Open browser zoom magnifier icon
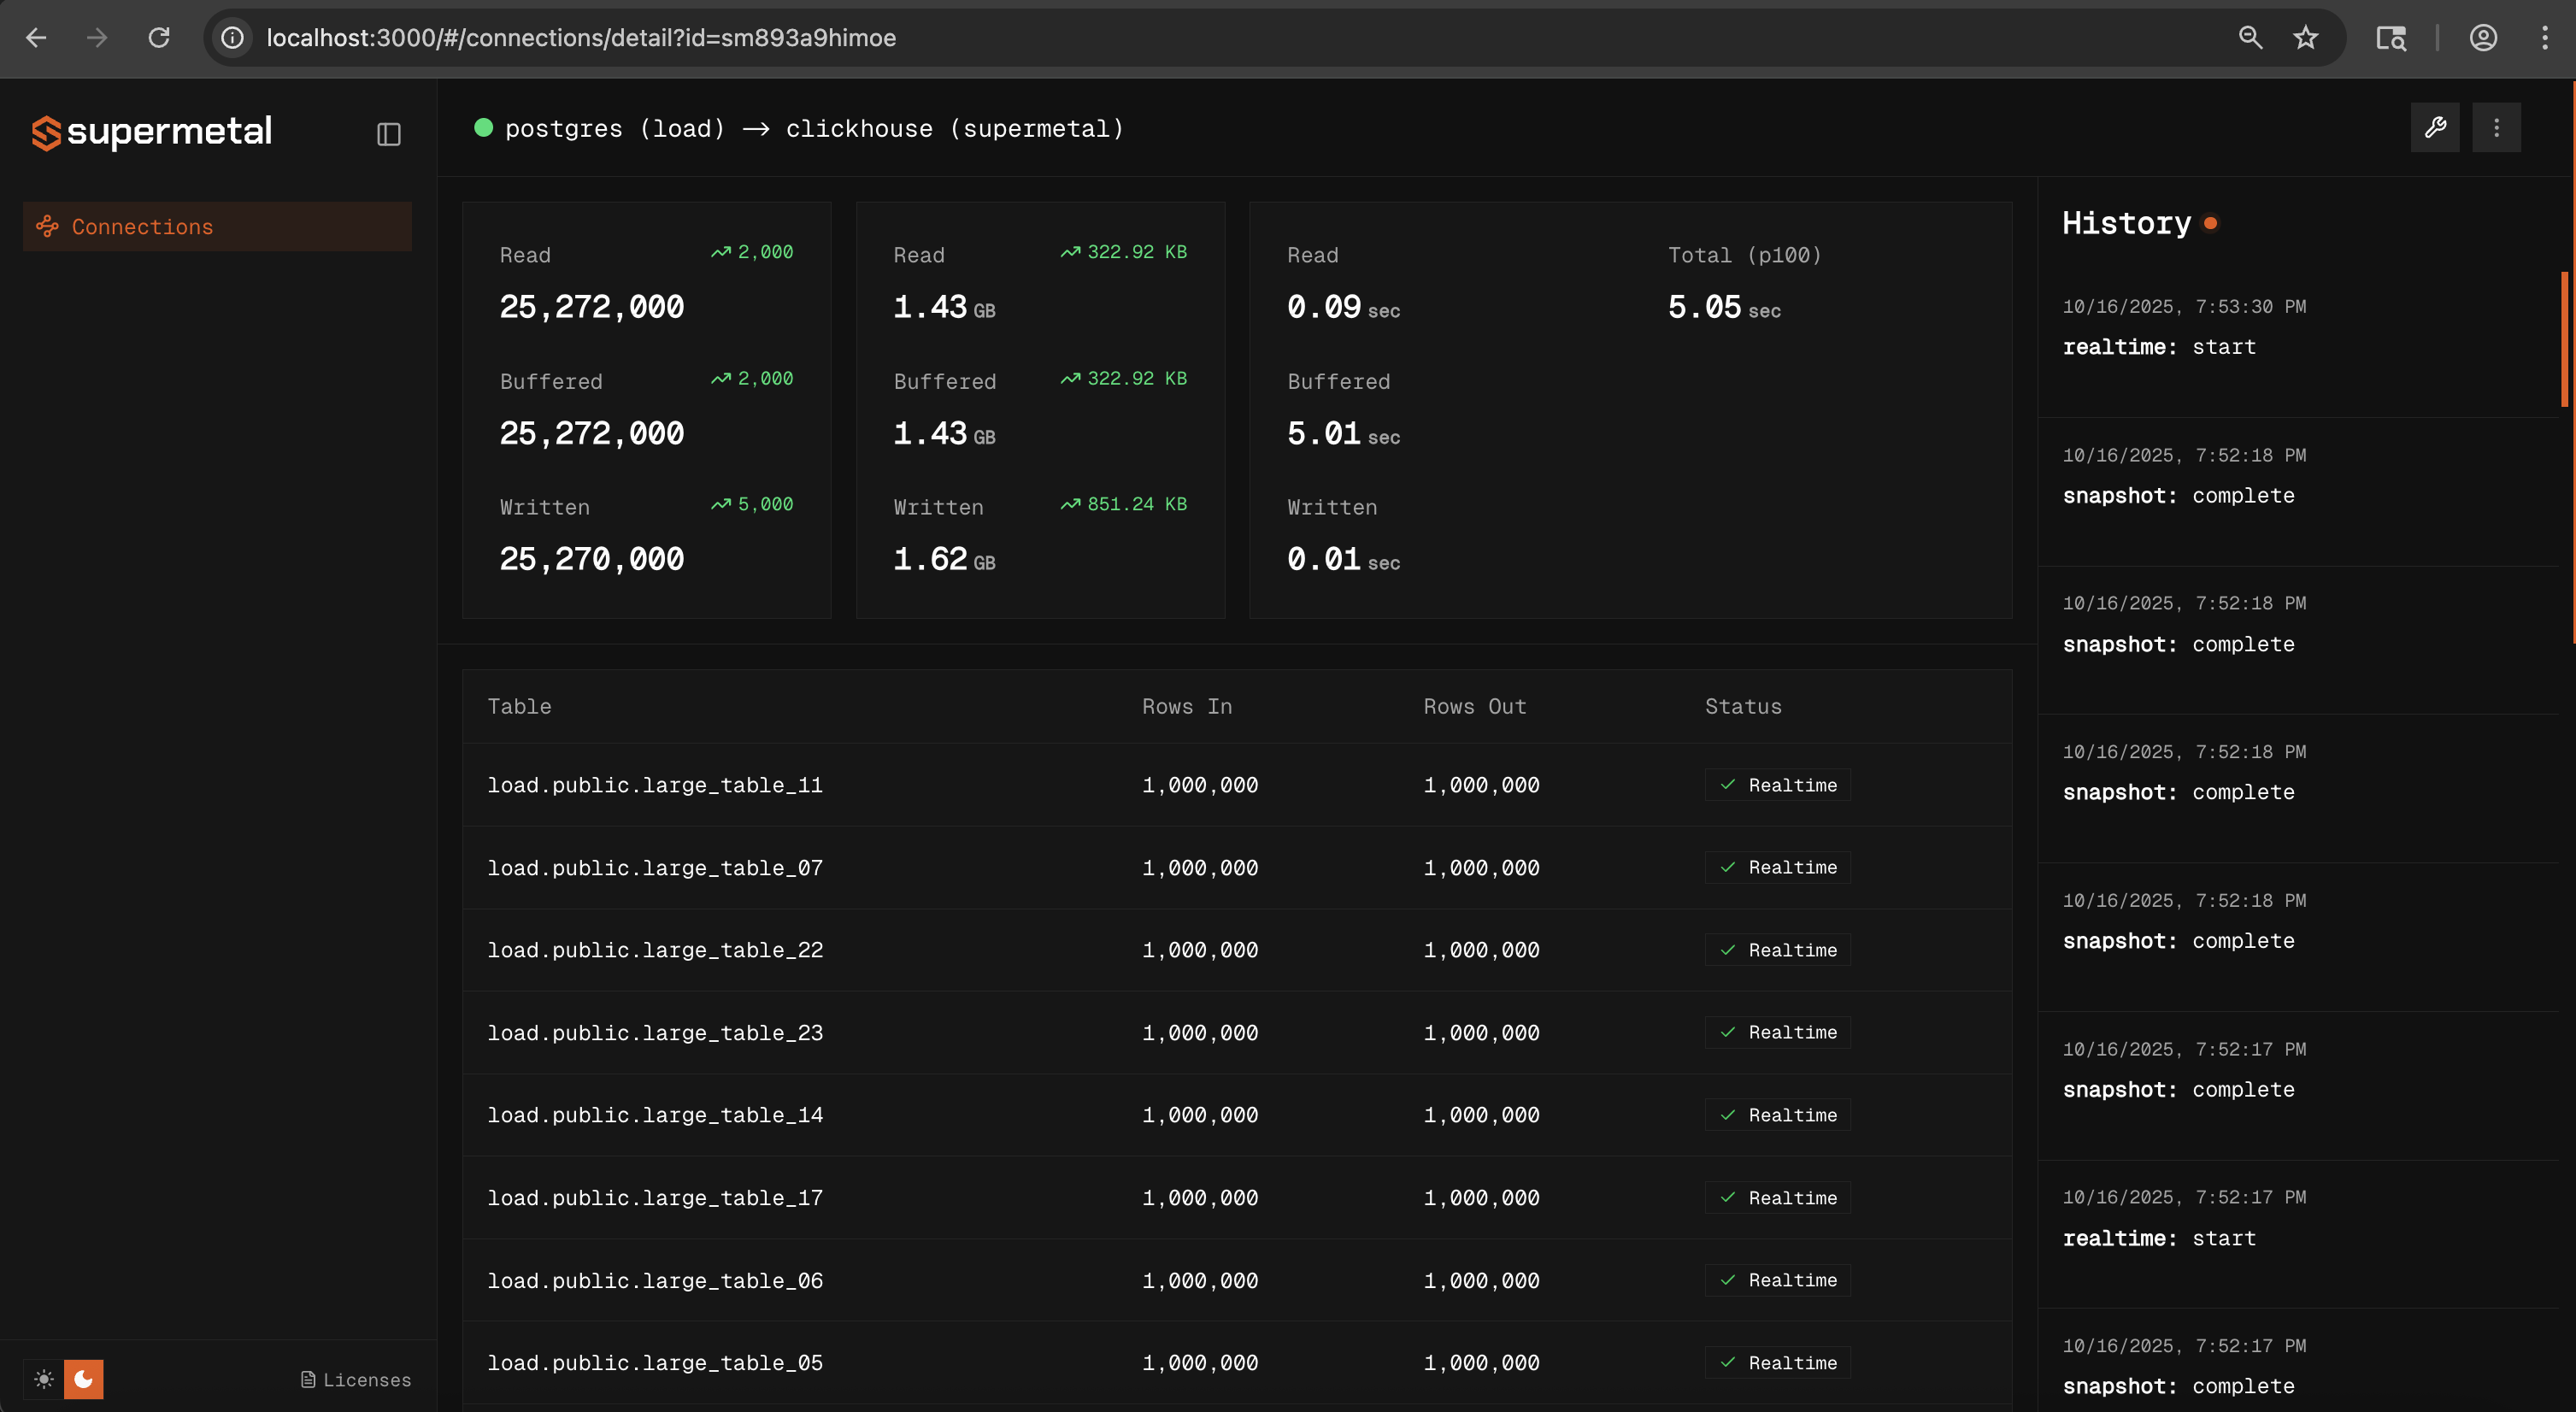Image resolution: width=2576 pixels, height=1412 pixels. (x=2250, y=38)
